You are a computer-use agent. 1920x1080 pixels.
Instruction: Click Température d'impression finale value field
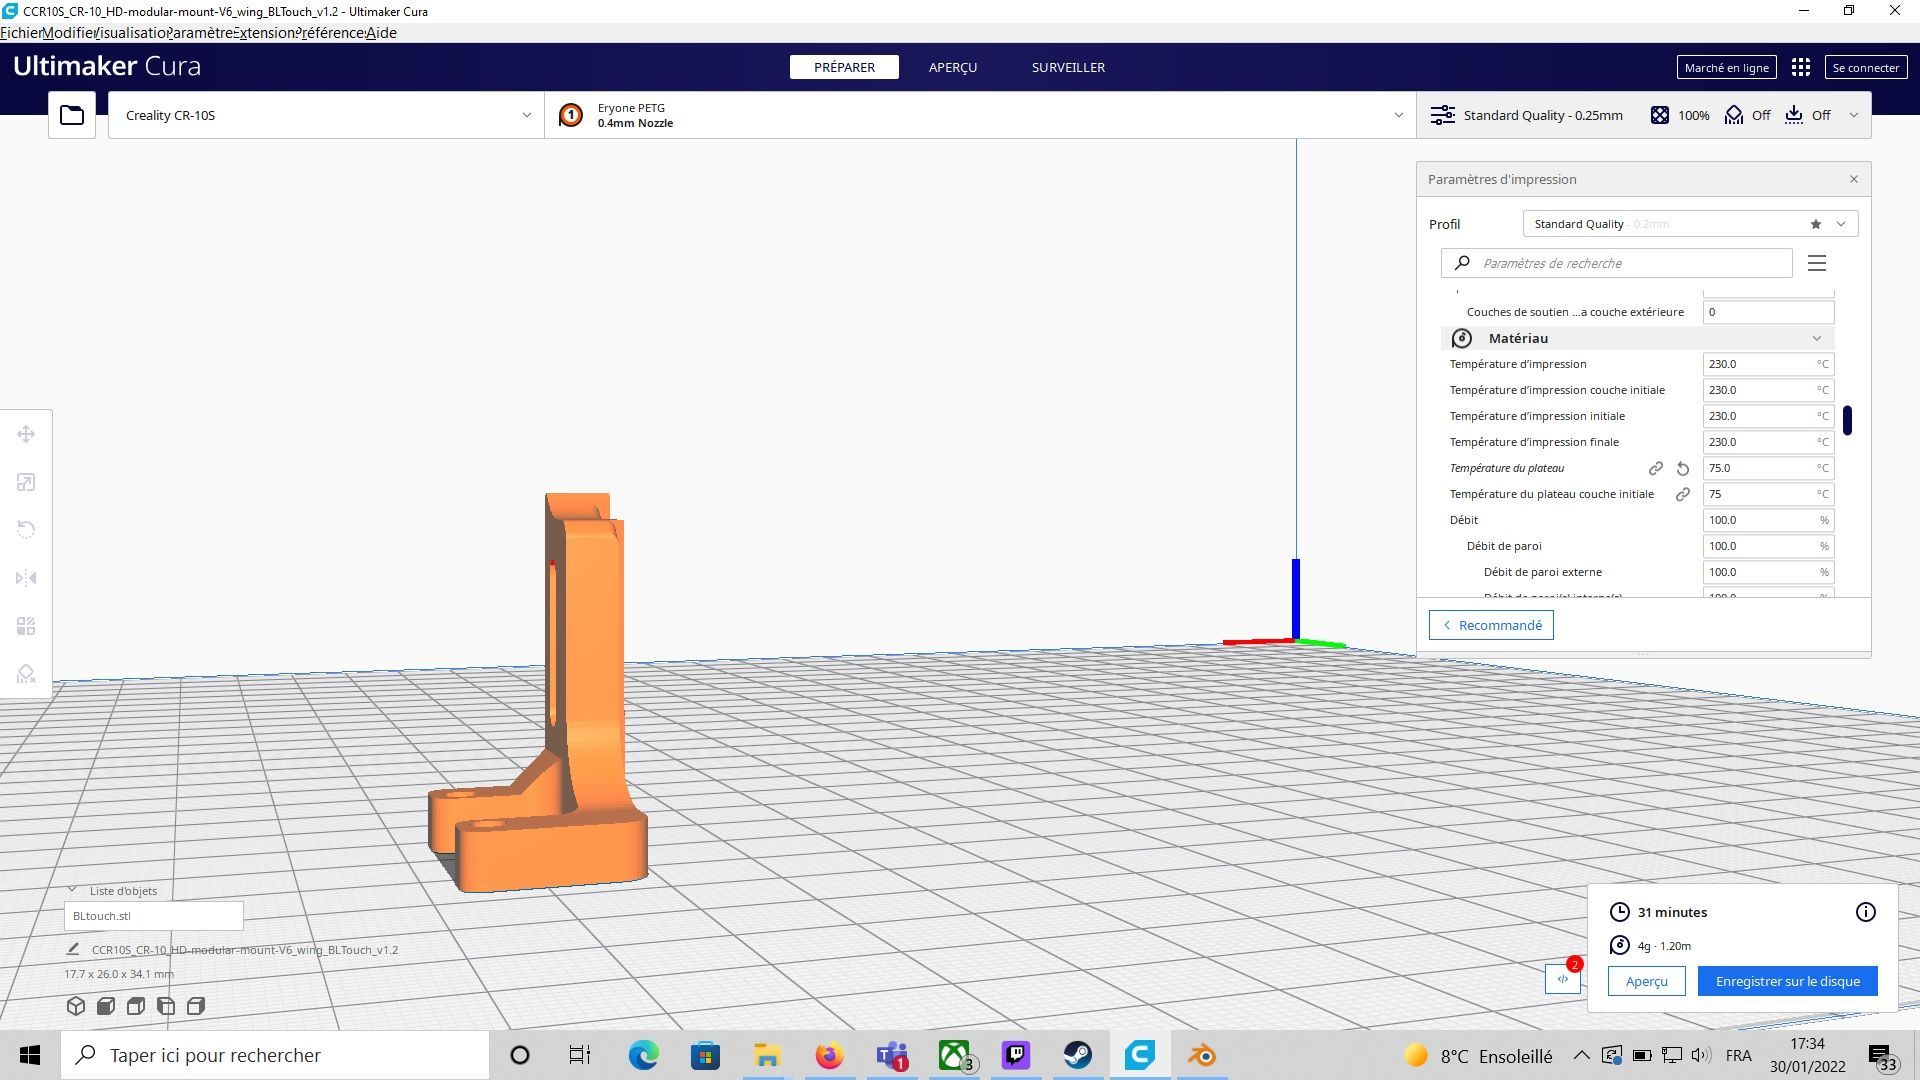click(1768, 442)
